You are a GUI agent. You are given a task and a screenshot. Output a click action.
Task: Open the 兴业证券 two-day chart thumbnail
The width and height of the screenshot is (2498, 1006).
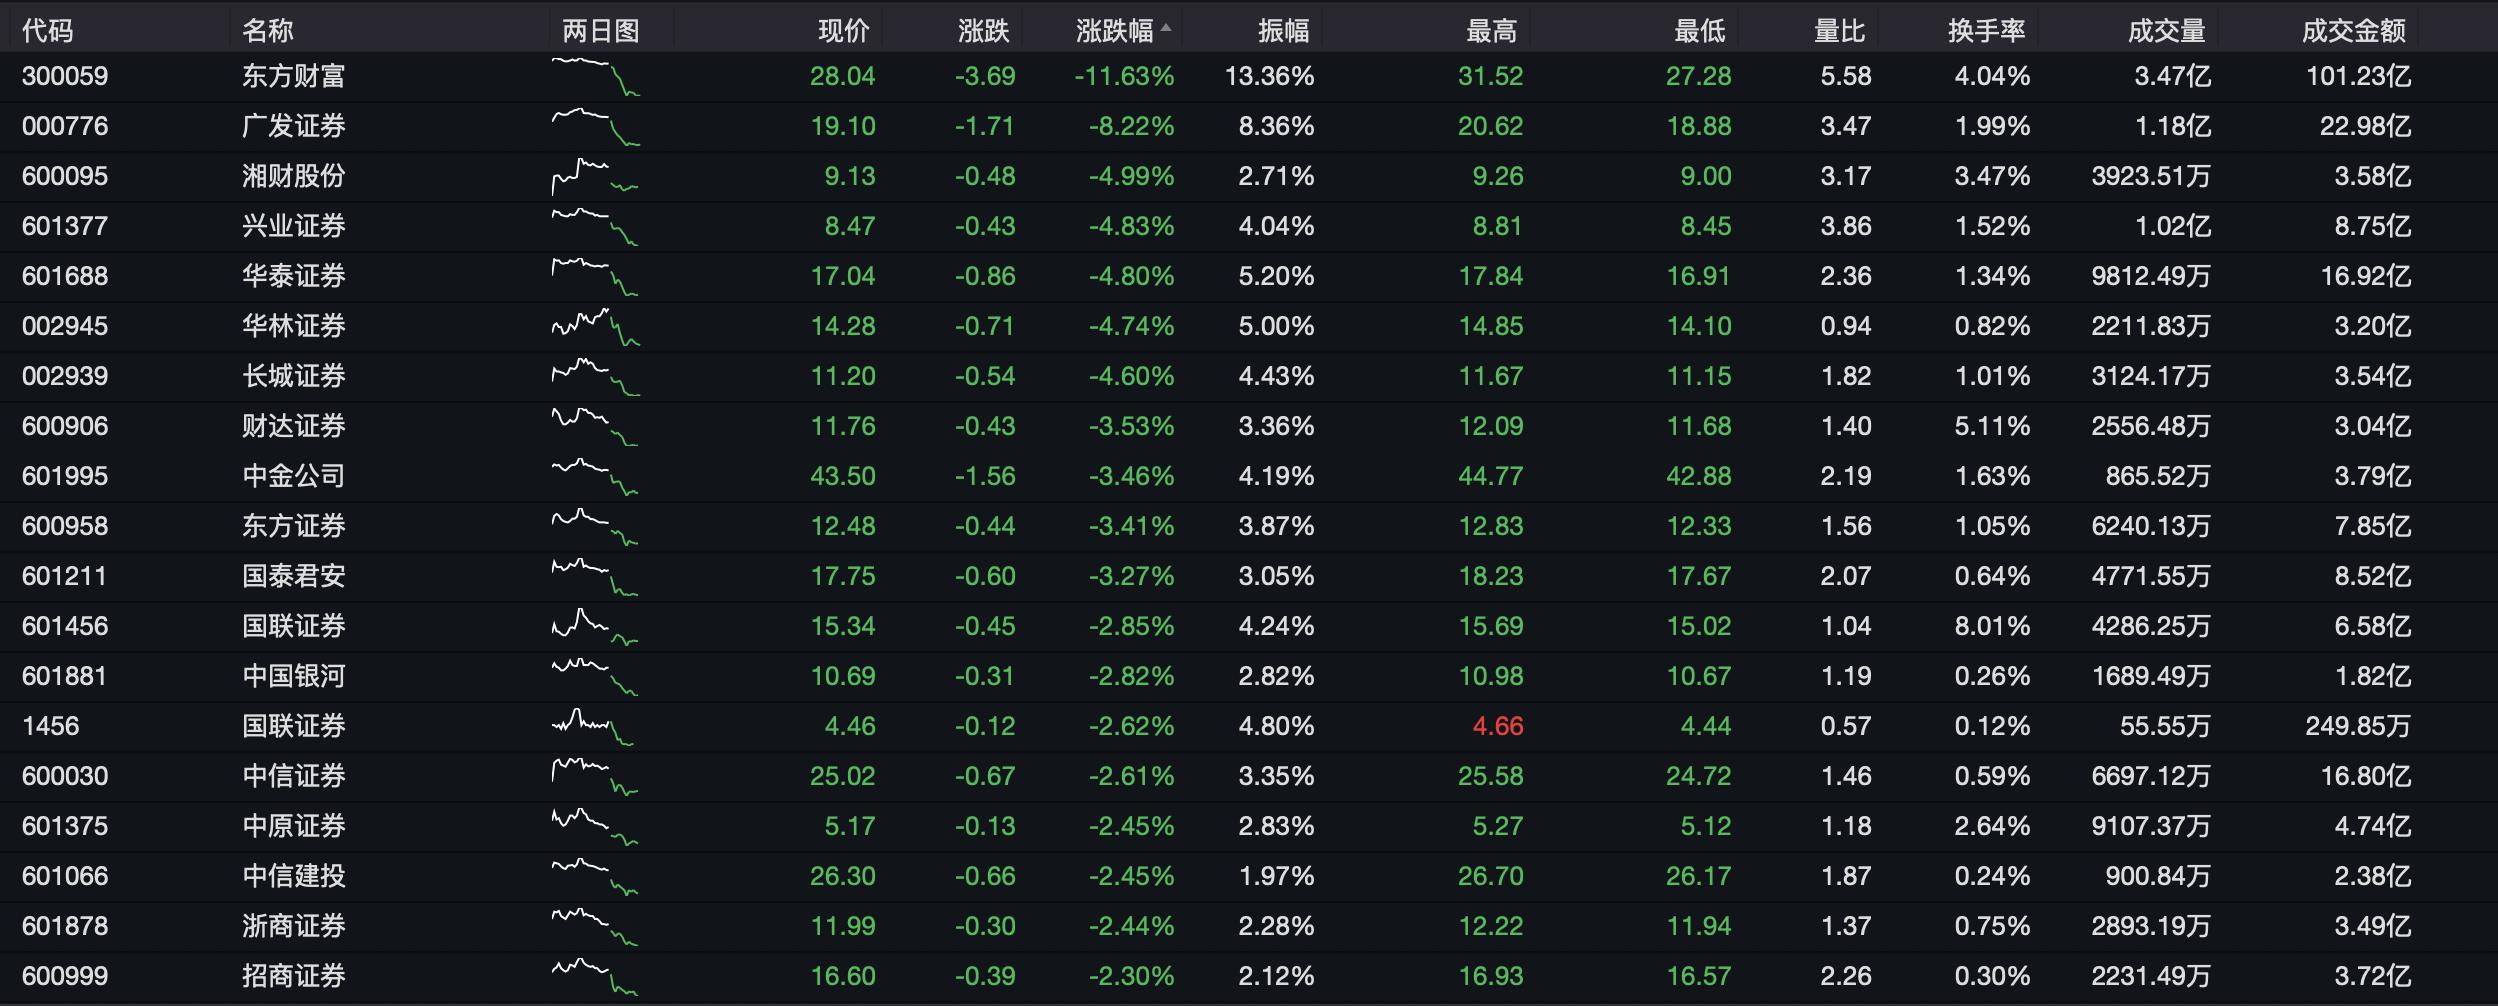coord(595,227)
